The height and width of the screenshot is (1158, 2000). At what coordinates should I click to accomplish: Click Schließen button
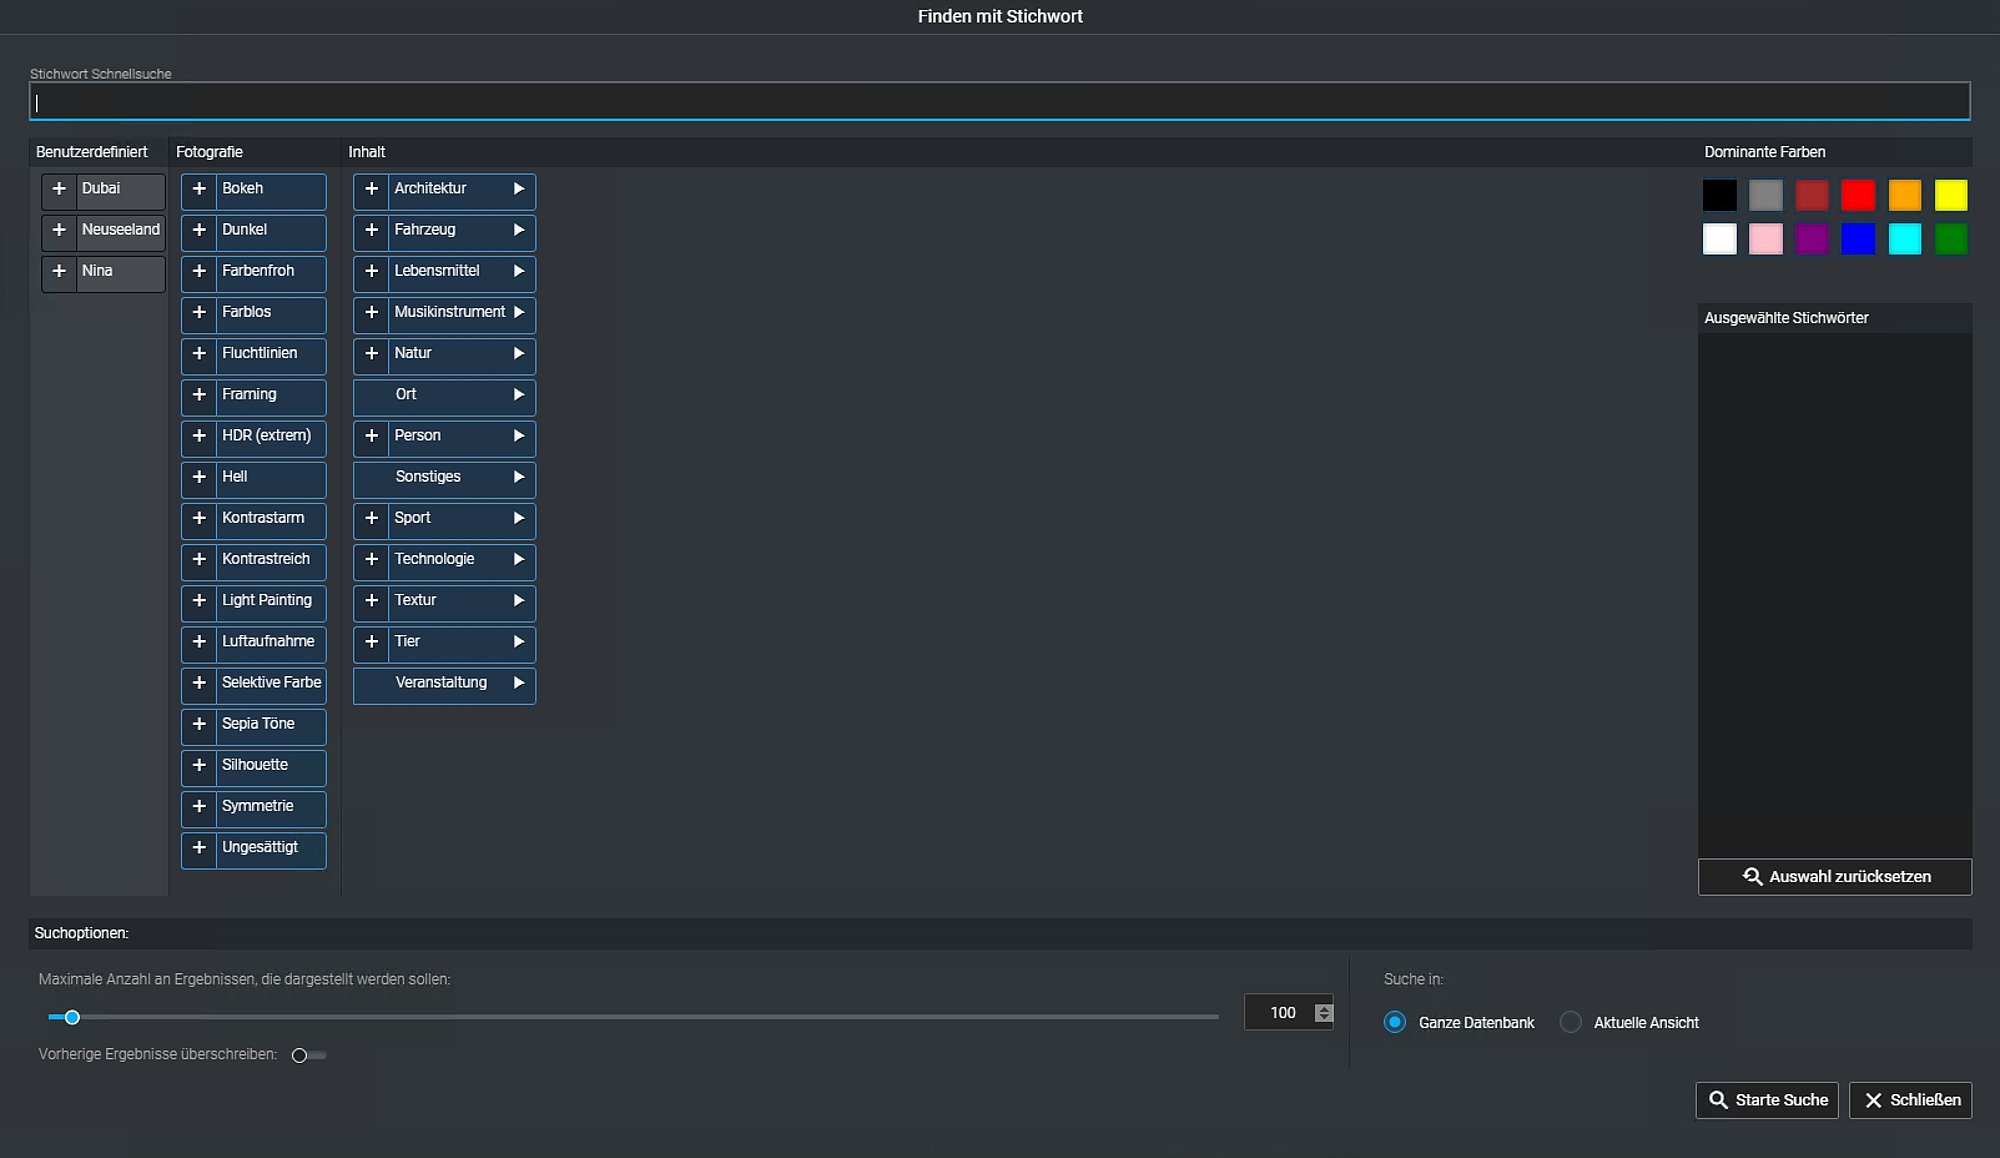[1910, 1100]
